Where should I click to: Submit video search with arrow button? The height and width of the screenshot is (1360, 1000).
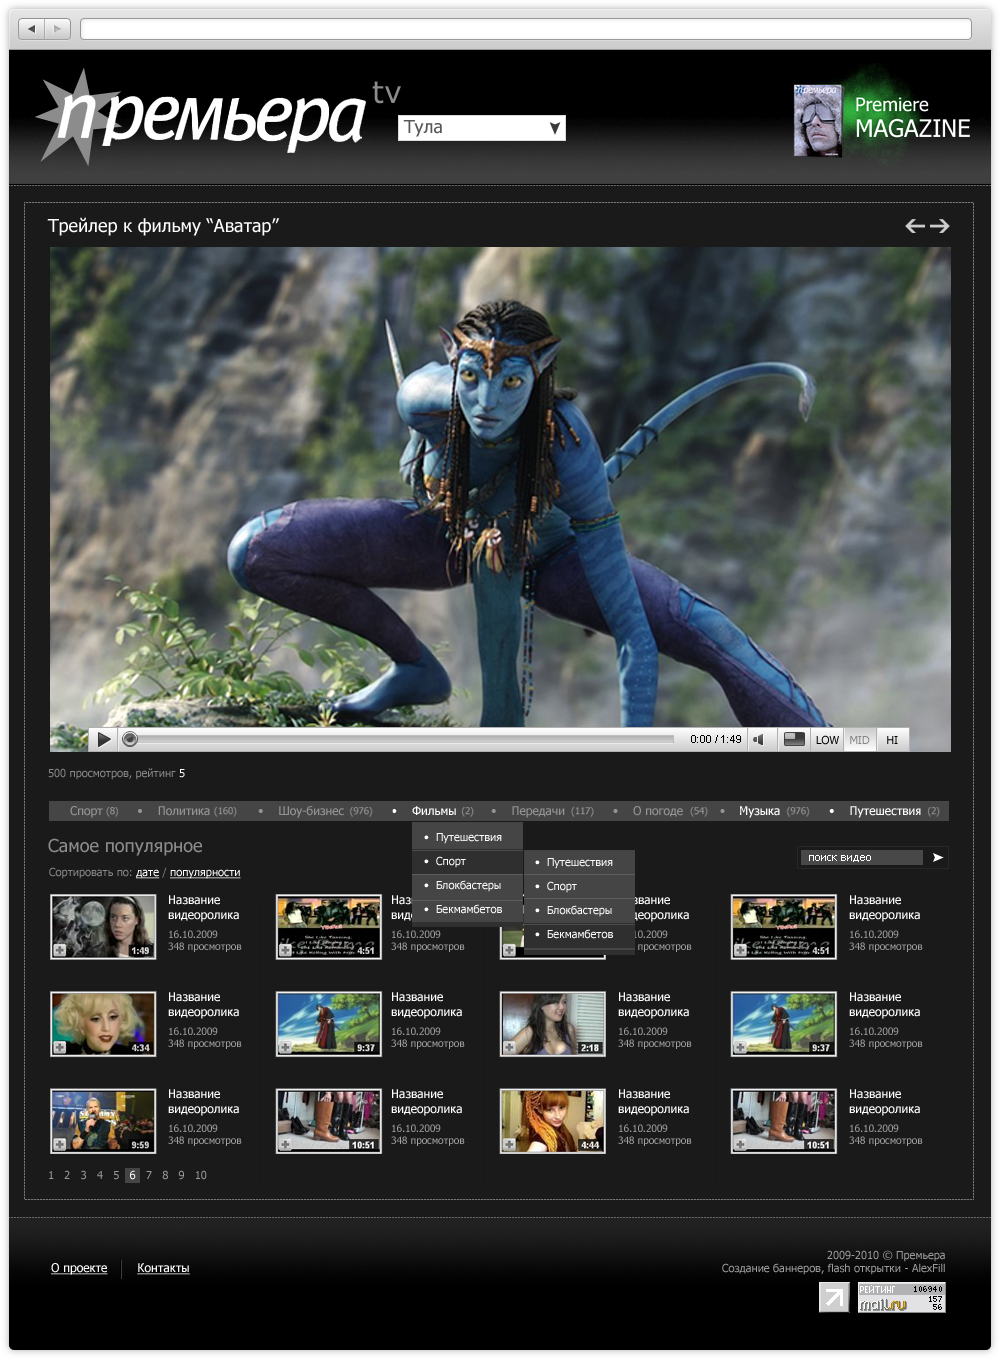click(937, 857)
